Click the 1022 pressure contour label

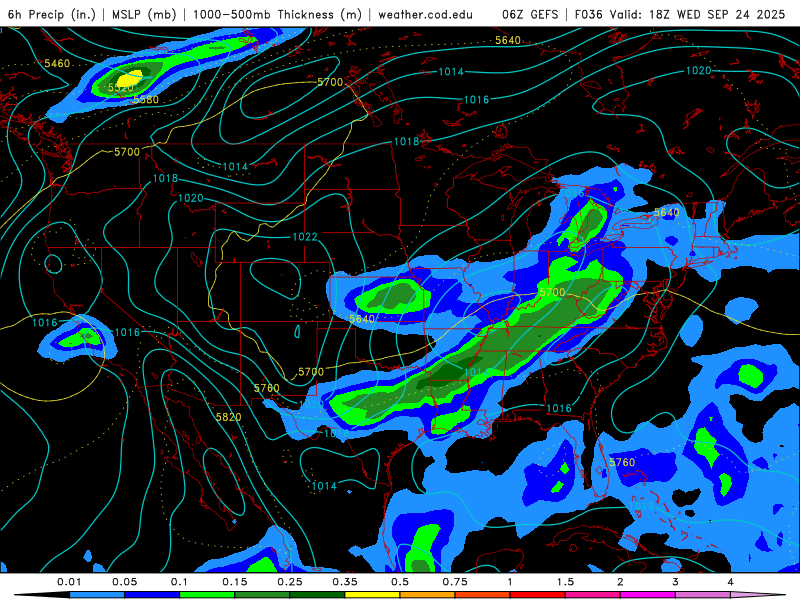point(305,237)
